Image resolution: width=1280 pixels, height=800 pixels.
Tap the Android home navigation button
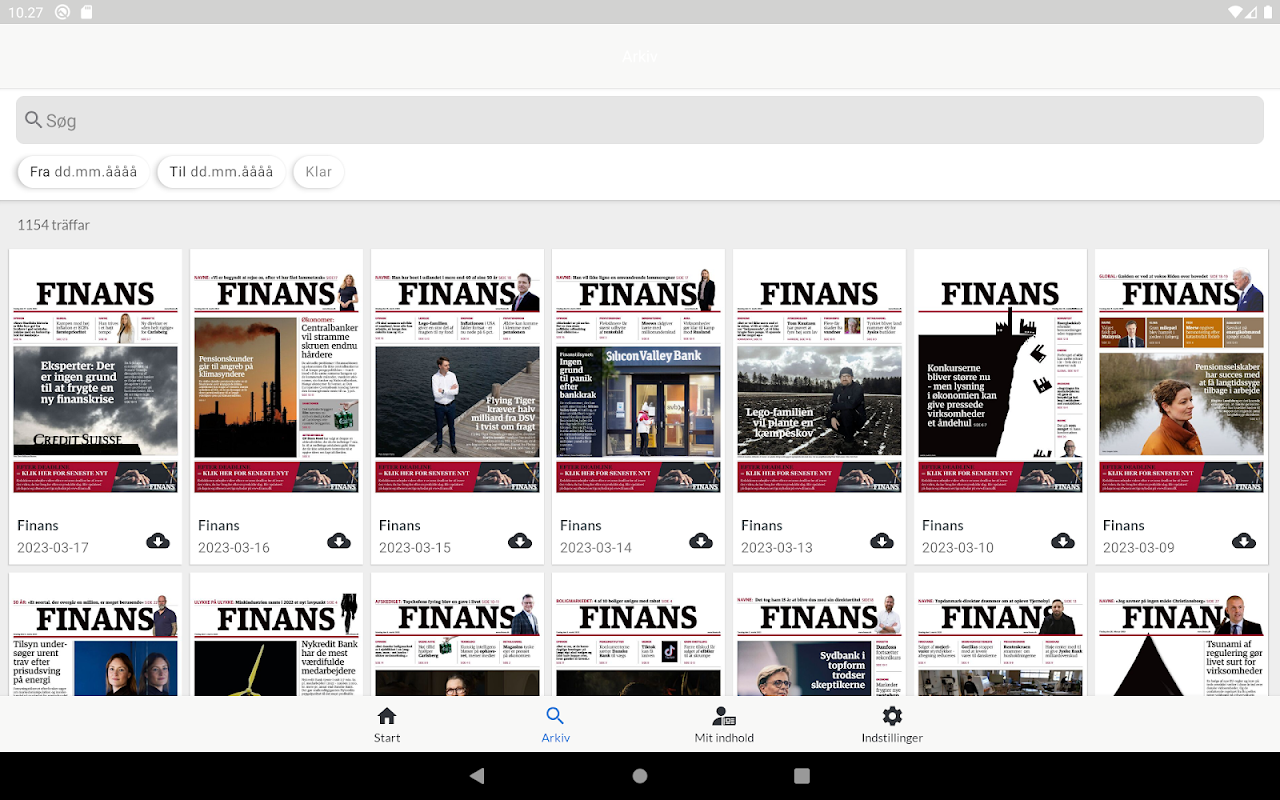coord(640,776)
